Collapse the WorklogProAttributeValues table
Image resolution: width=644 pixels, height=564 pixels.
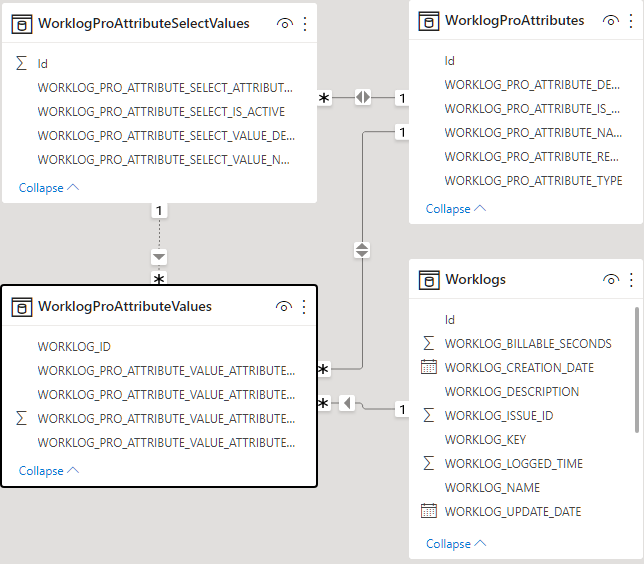[48, 471]
